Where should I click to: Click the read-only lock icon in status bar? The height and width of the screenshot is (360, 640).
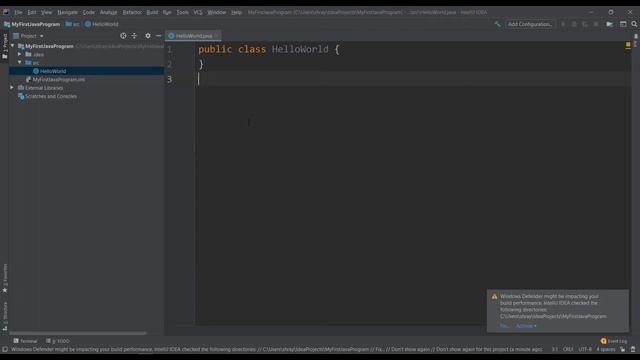tap(622, 349)
